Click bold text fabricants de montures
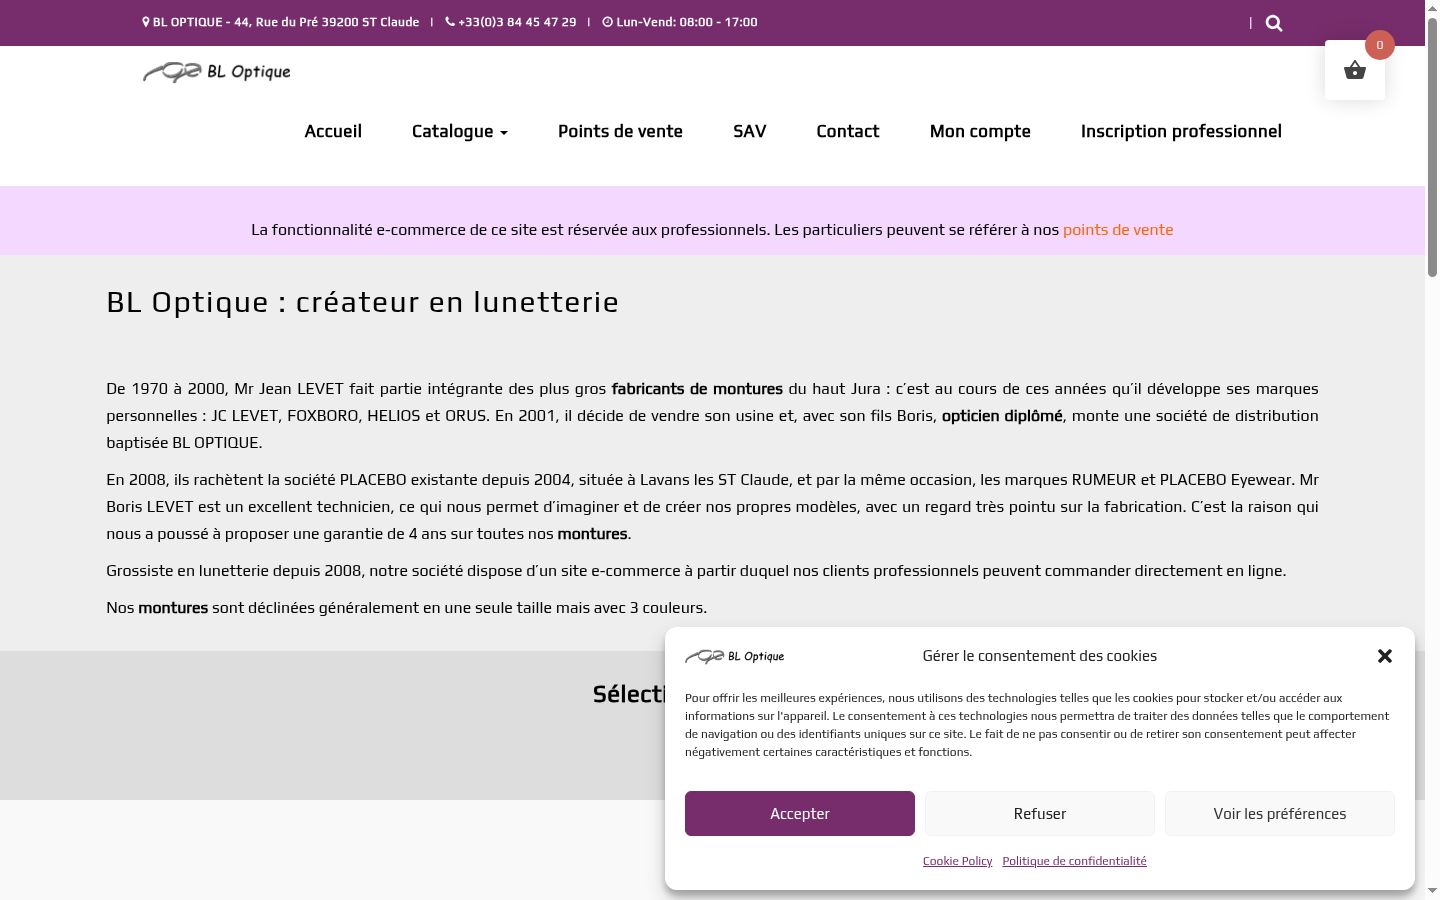The height and width of the screenshot is (900, 1440). pyautogui.click(x=697, y=389)
